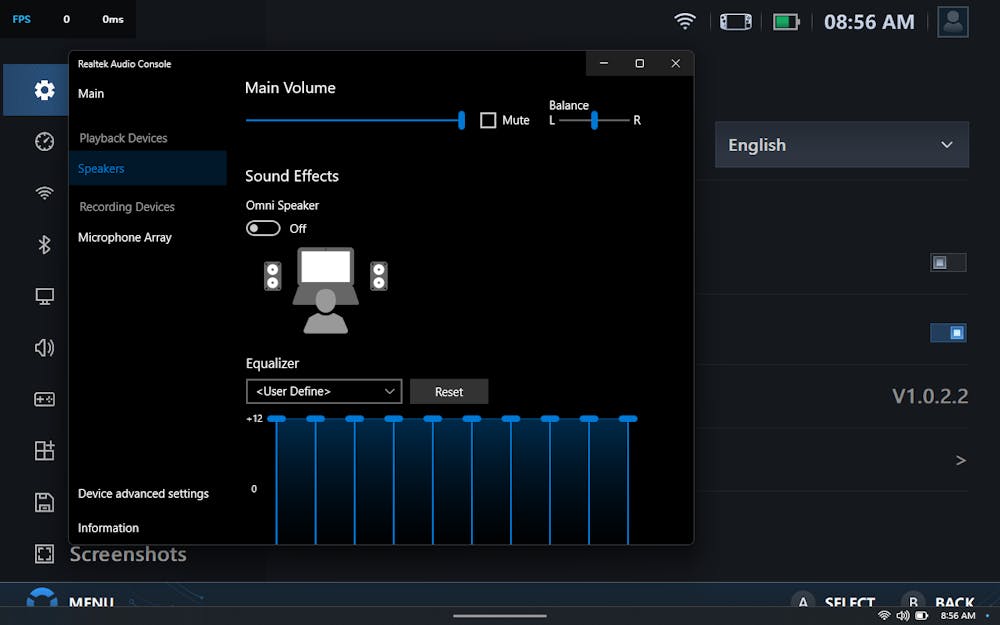1000x625 pixels.
Task: Click the audio speaker sidebar icon
Action: point(44,348)
